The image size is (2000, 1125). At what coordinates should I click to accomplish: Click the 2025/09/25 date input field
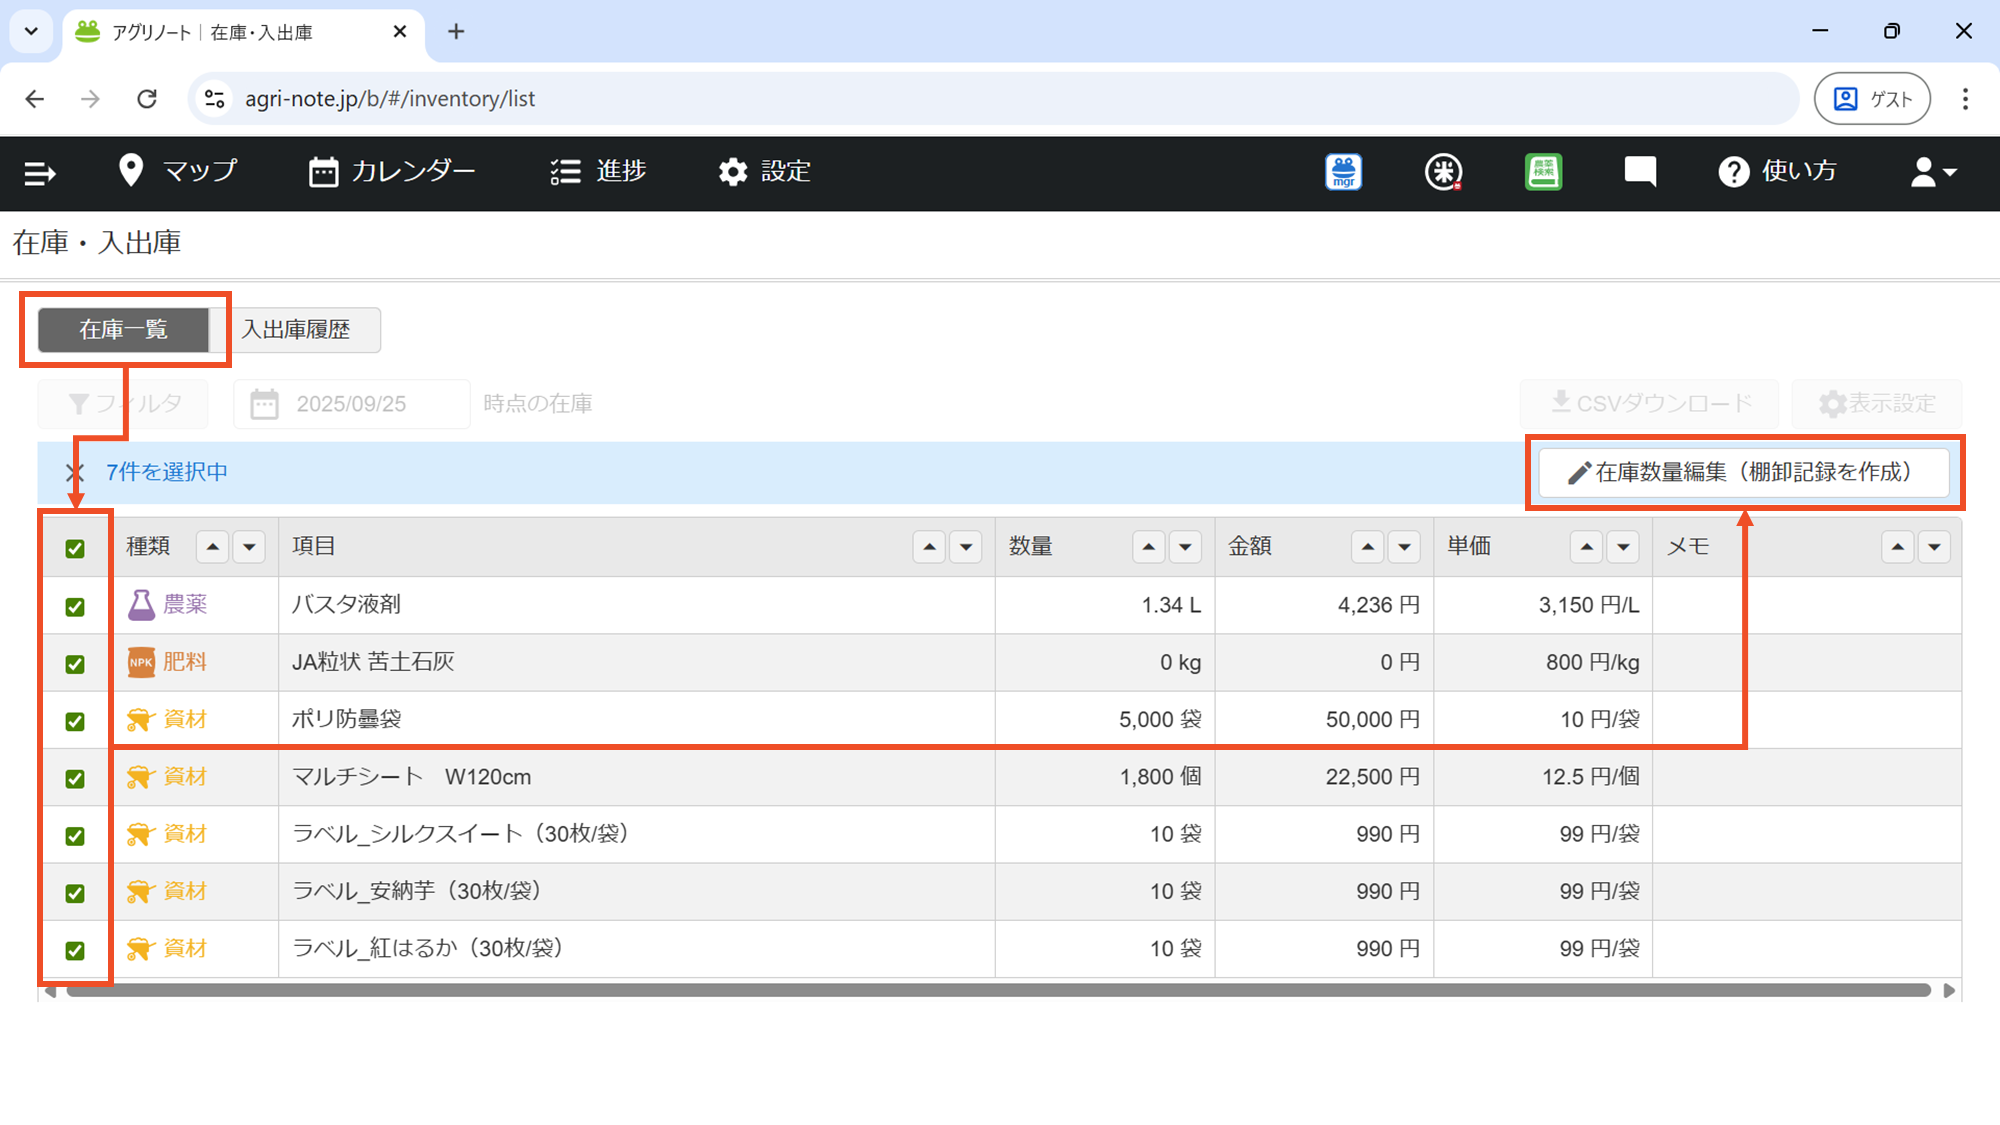click(352, 404)
